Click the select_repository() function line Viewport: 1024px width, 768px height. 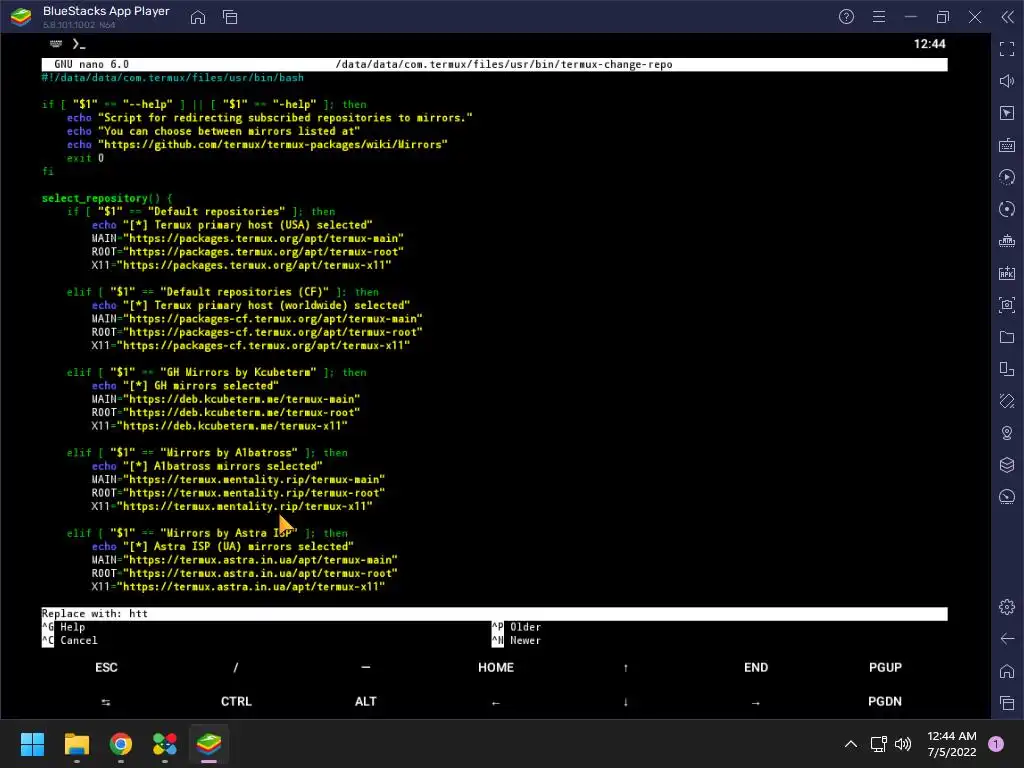coord(107,198)
